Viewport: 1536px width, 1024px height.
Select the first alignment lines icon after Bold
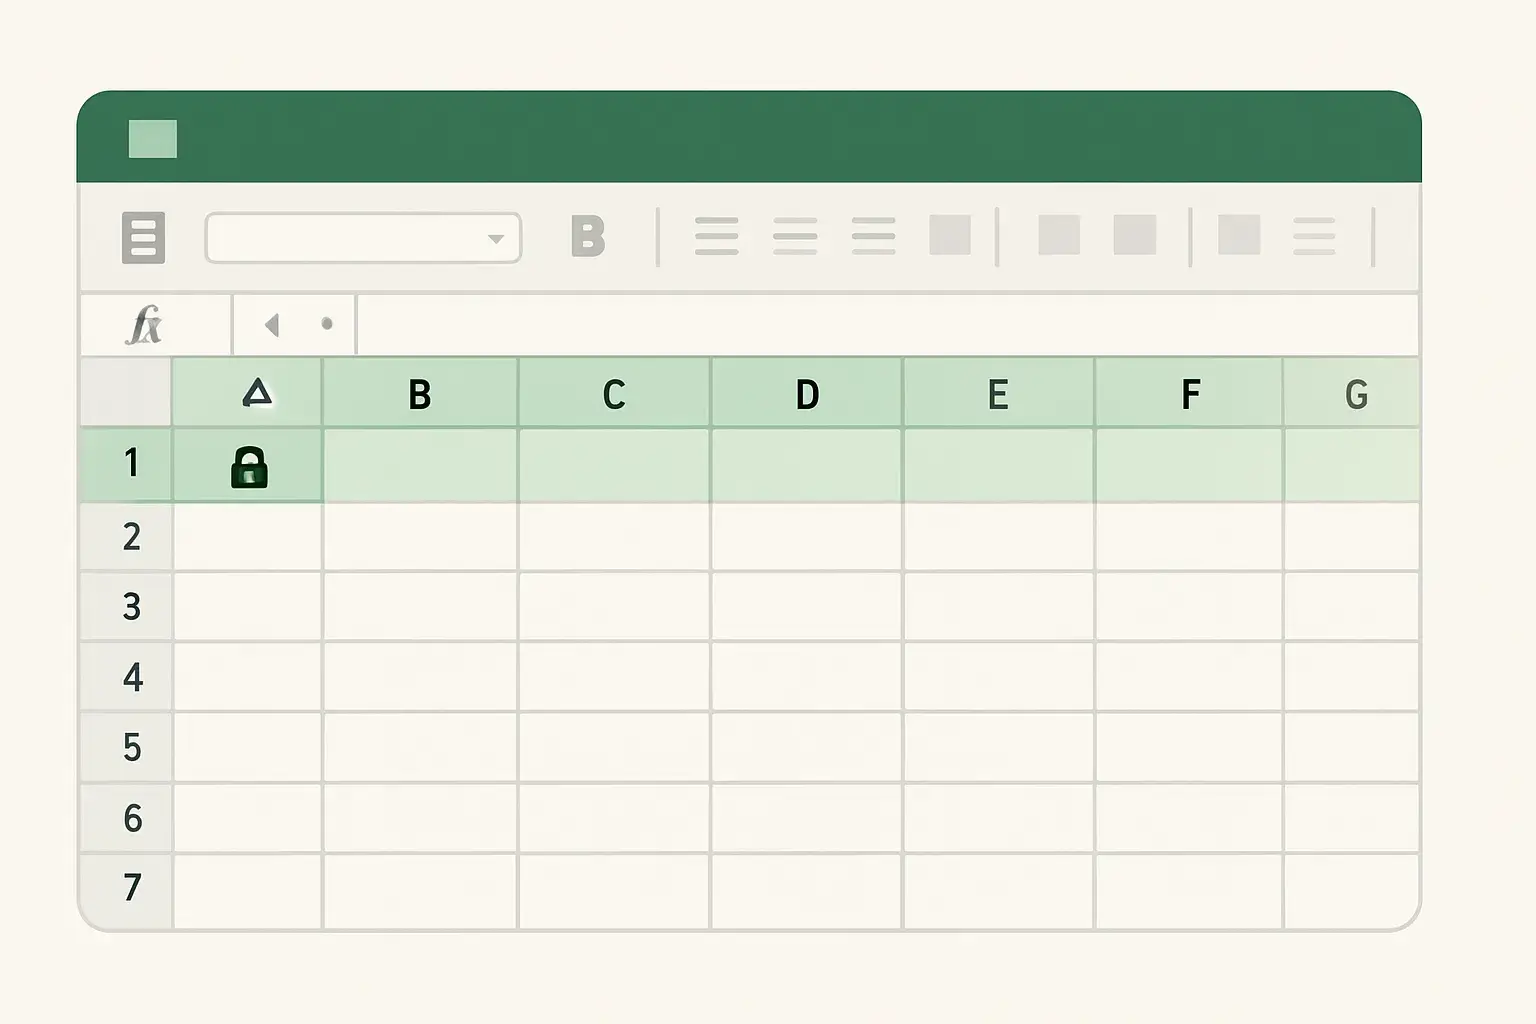716,236
